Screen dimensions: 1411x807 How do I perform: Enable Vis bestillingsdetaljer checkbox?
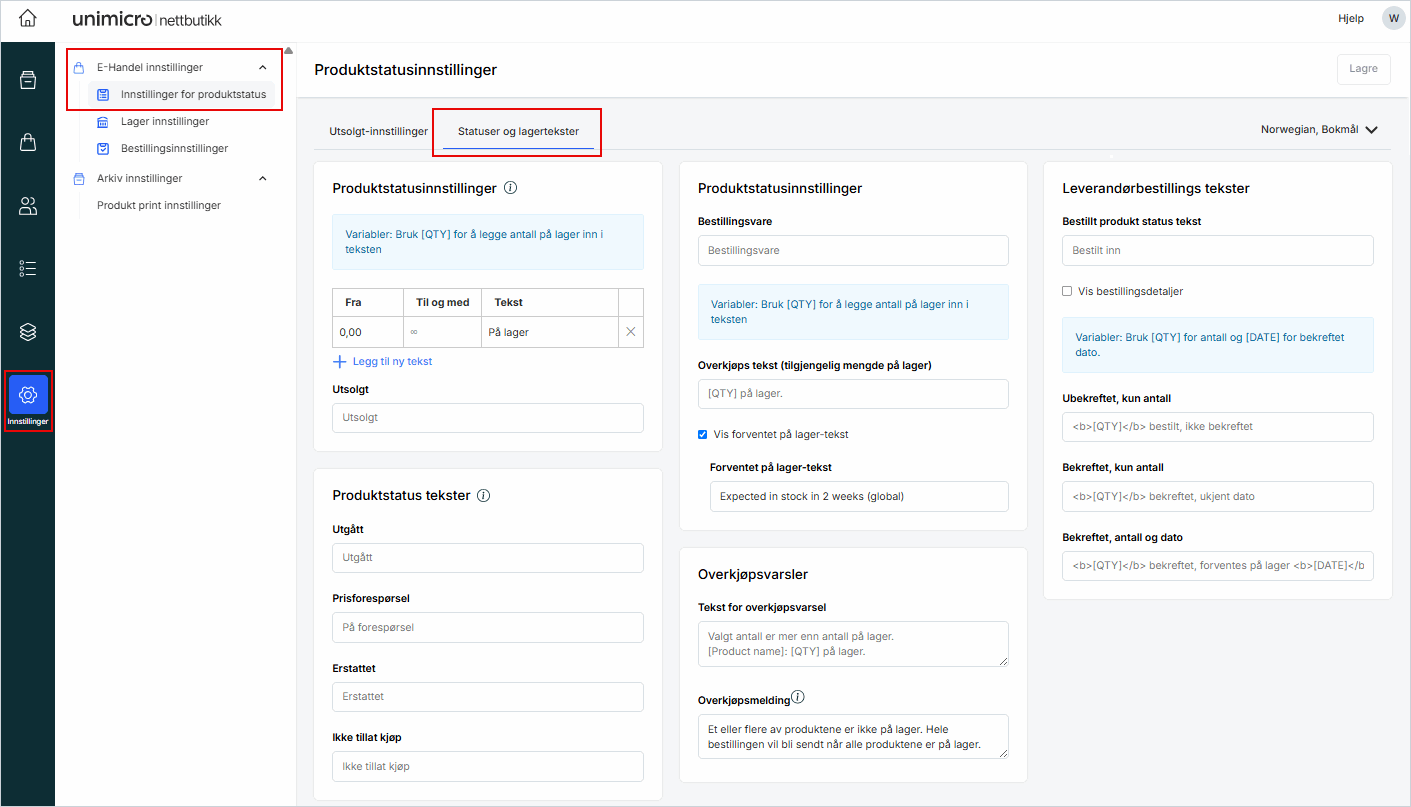1067,292
